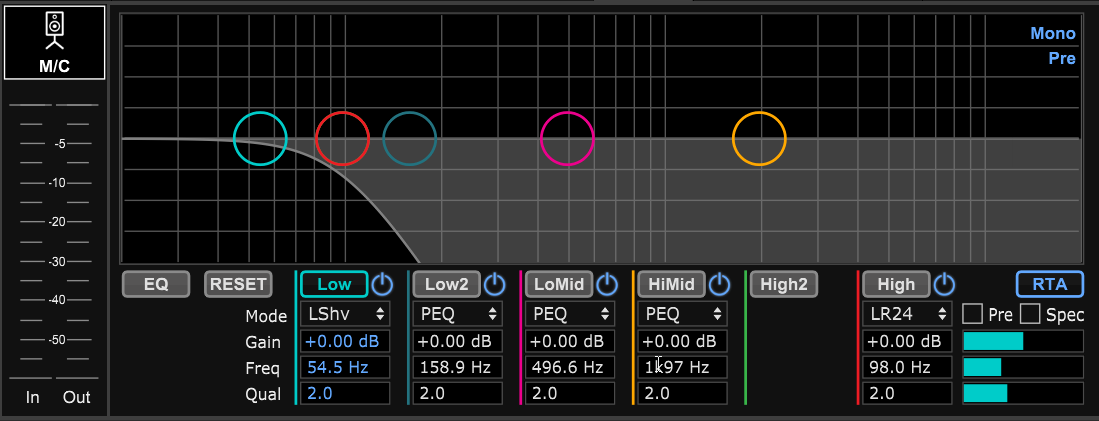Toggle the HiMid band power icon
1099x421 pixels.
pos(720,284)
